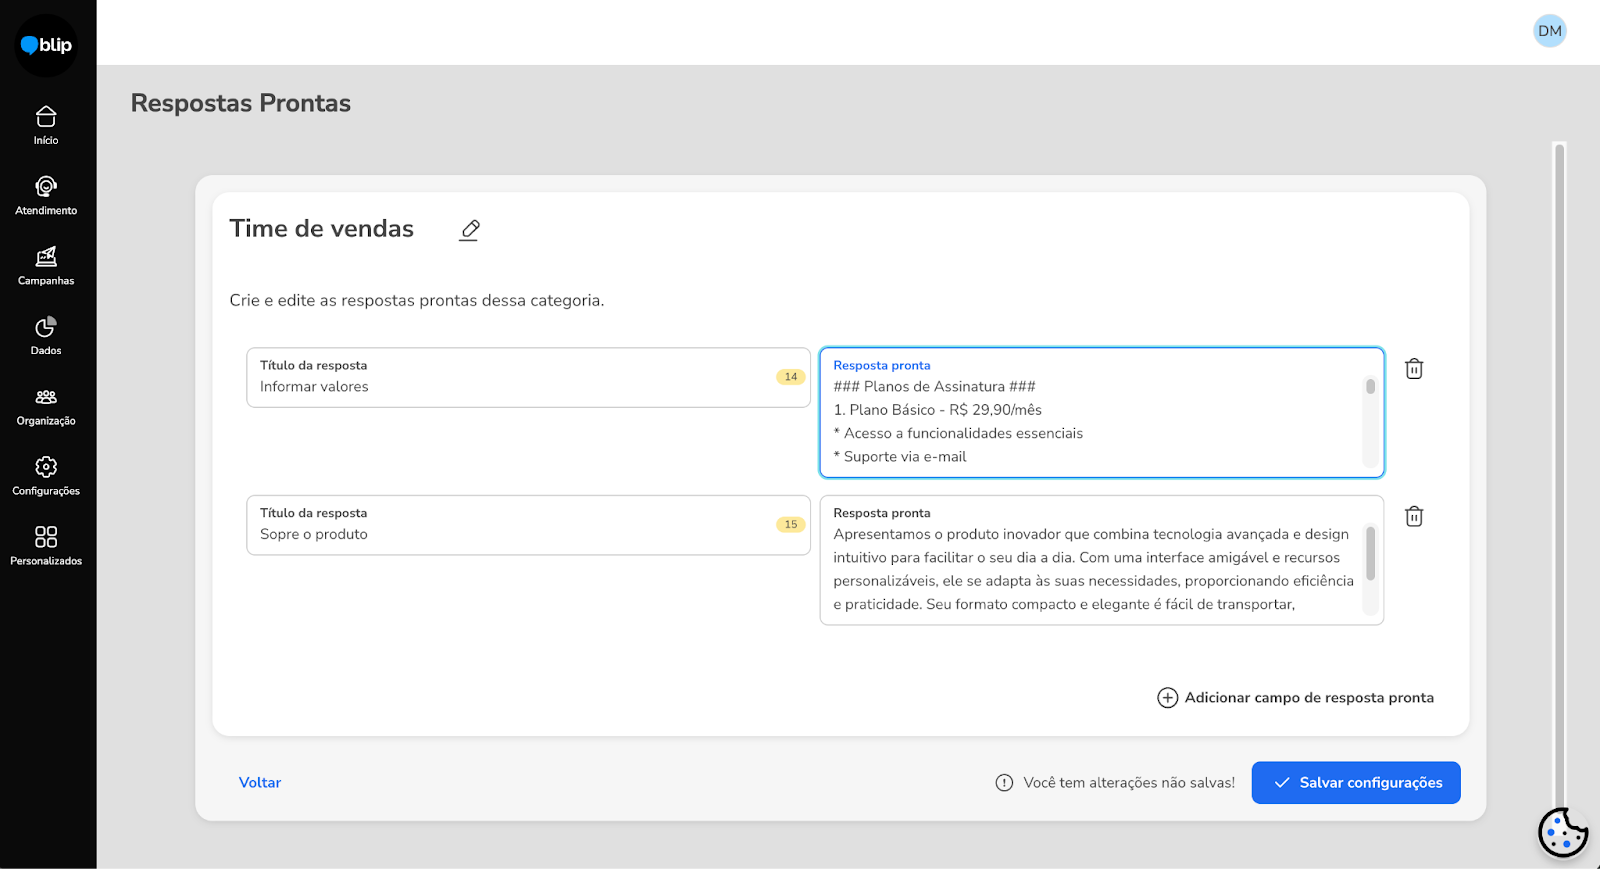Open the DM user profile avatar
The image size is (1600, 869).
point(1549,31)
